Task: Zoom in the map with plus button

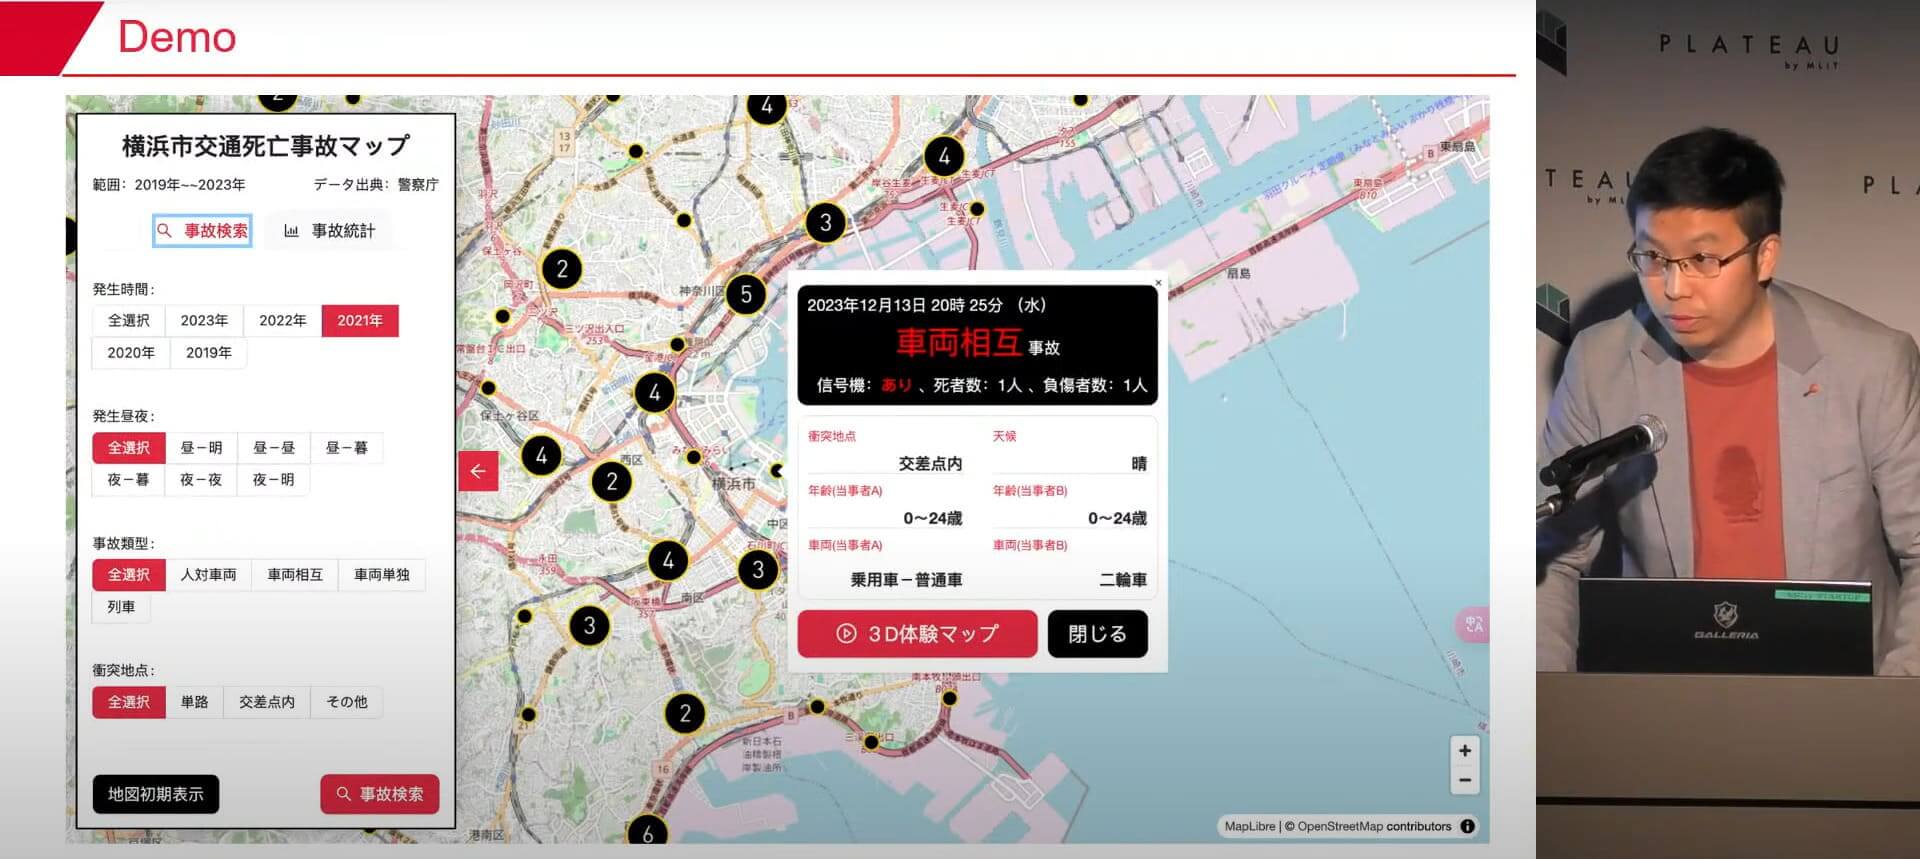Action: pos(1465,750)
